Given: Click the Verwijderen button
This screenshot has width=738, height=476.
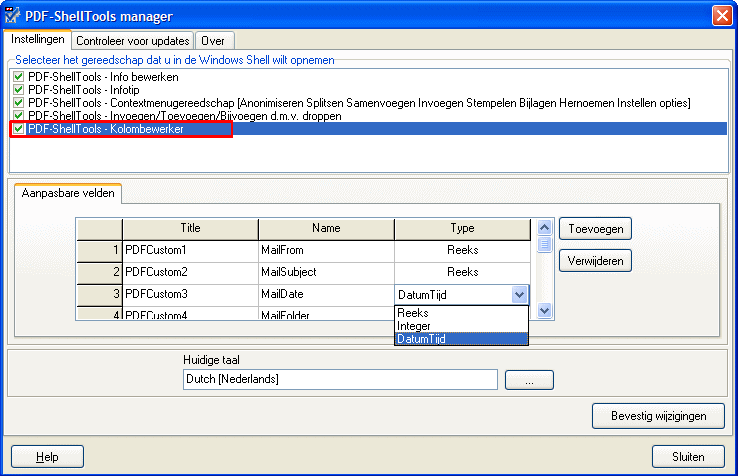Looking at the screenshot, I should (595, 261).
